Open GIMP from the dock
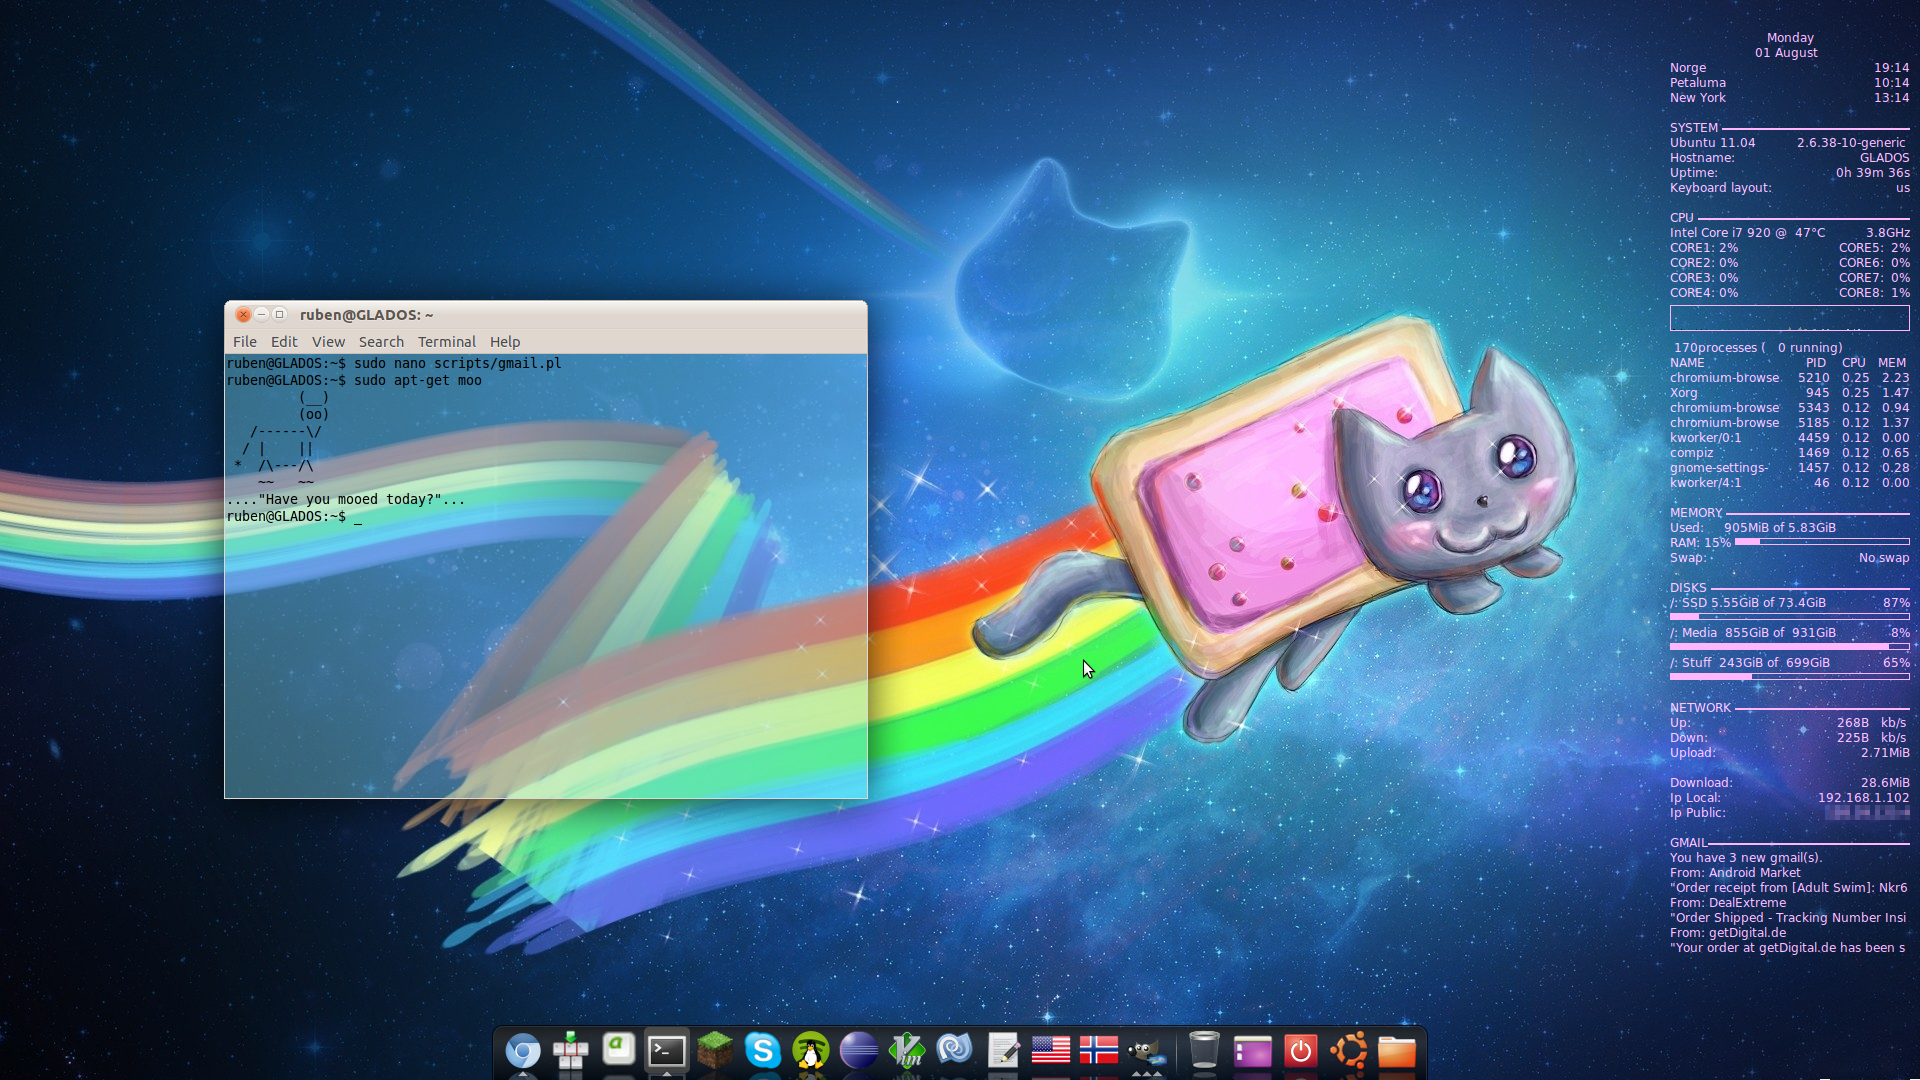 point(1147,1053)
